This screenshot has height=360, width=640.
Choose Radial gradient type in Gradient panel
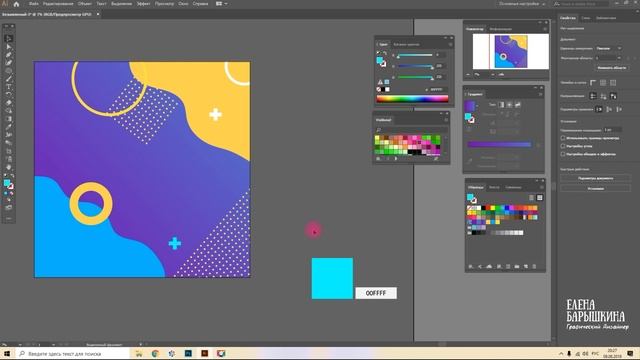(509, 105)
